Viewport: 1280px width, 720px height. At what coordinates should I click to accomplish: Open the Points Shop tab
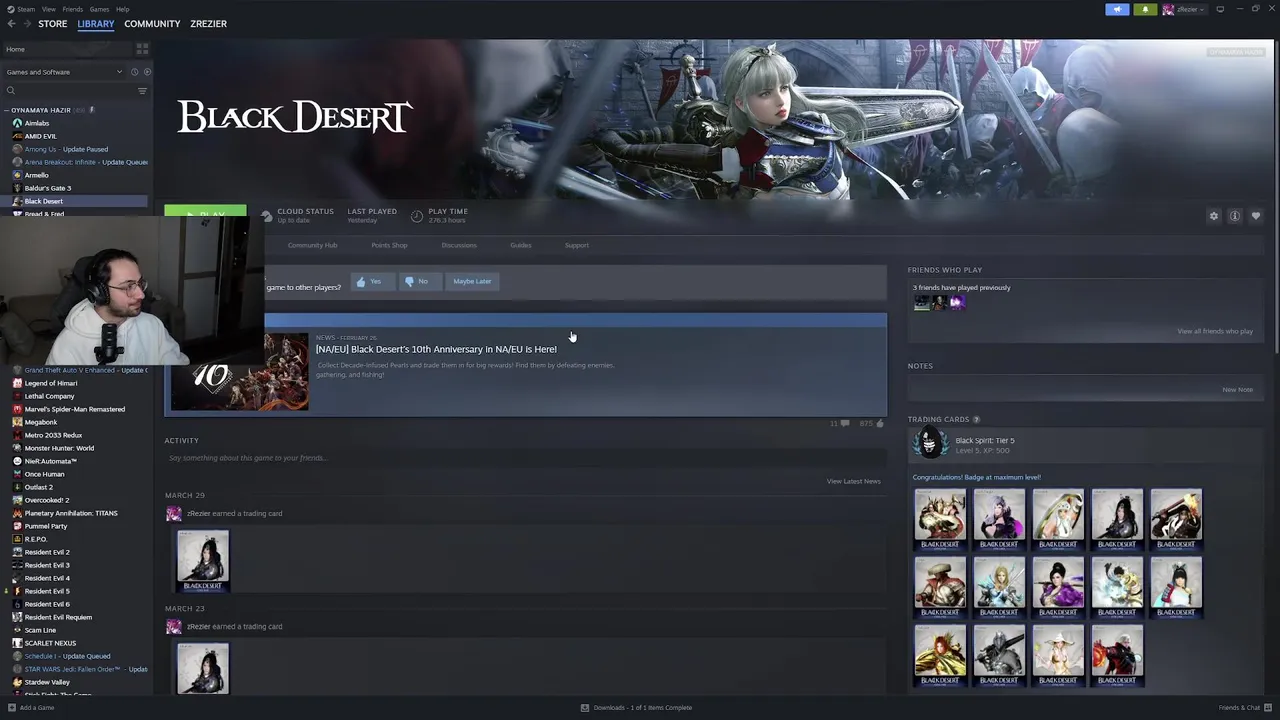(x=389, y=245)
